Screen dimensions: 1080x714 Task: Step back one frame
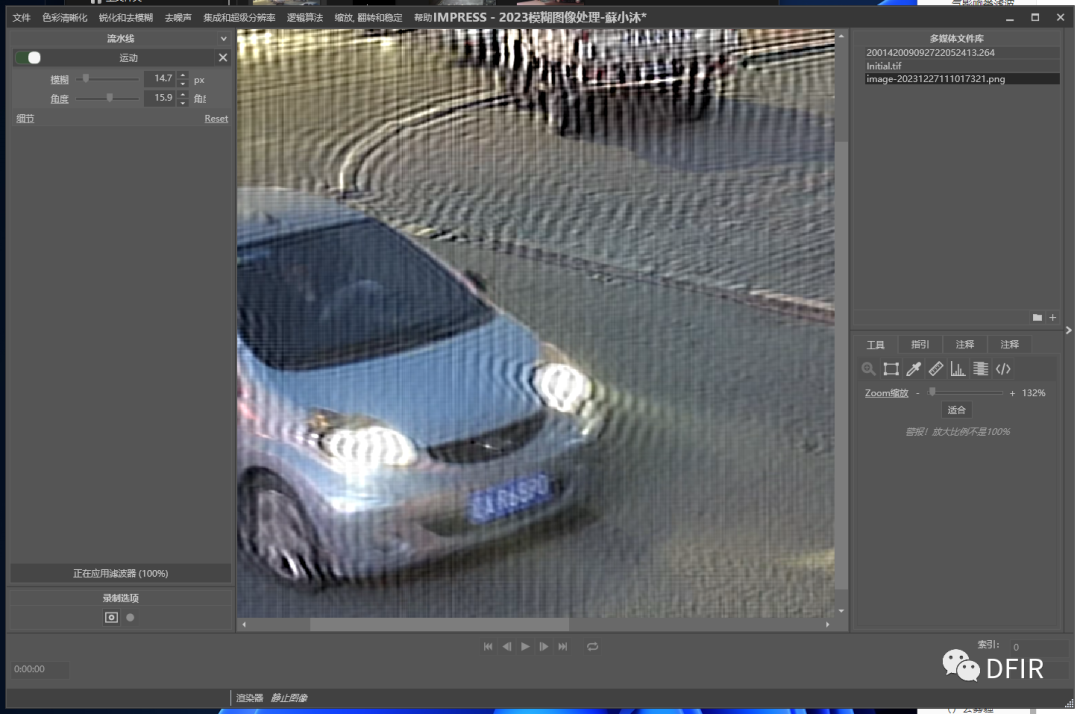(507, 647)
